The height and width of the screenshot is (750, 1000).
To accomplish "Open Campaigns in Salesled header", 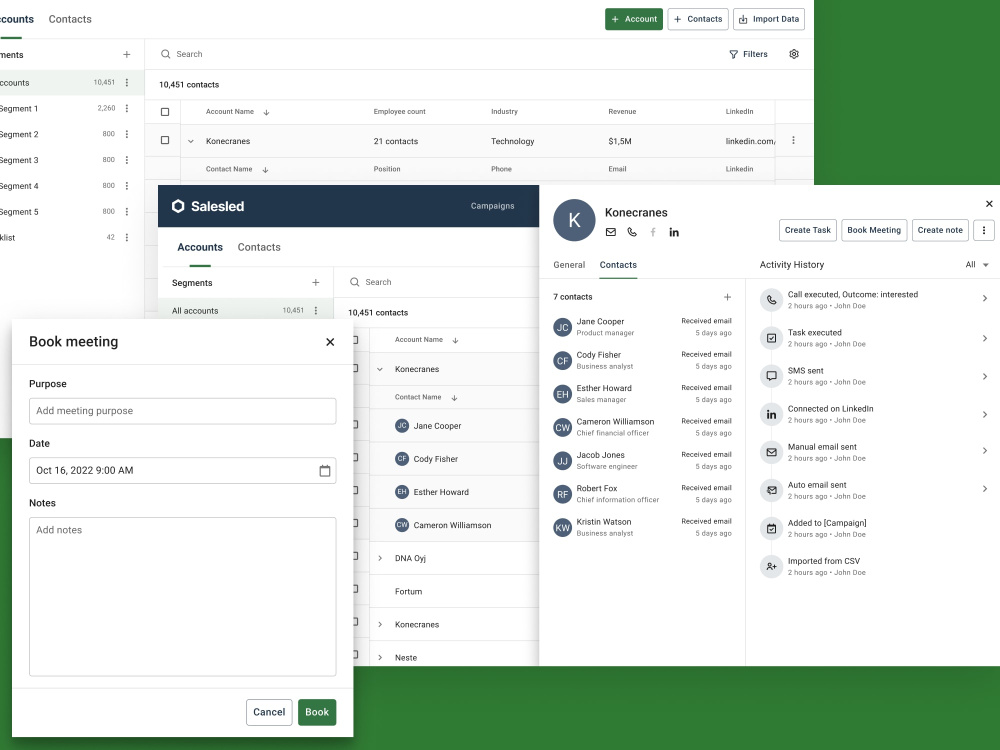I will [492, 206].
